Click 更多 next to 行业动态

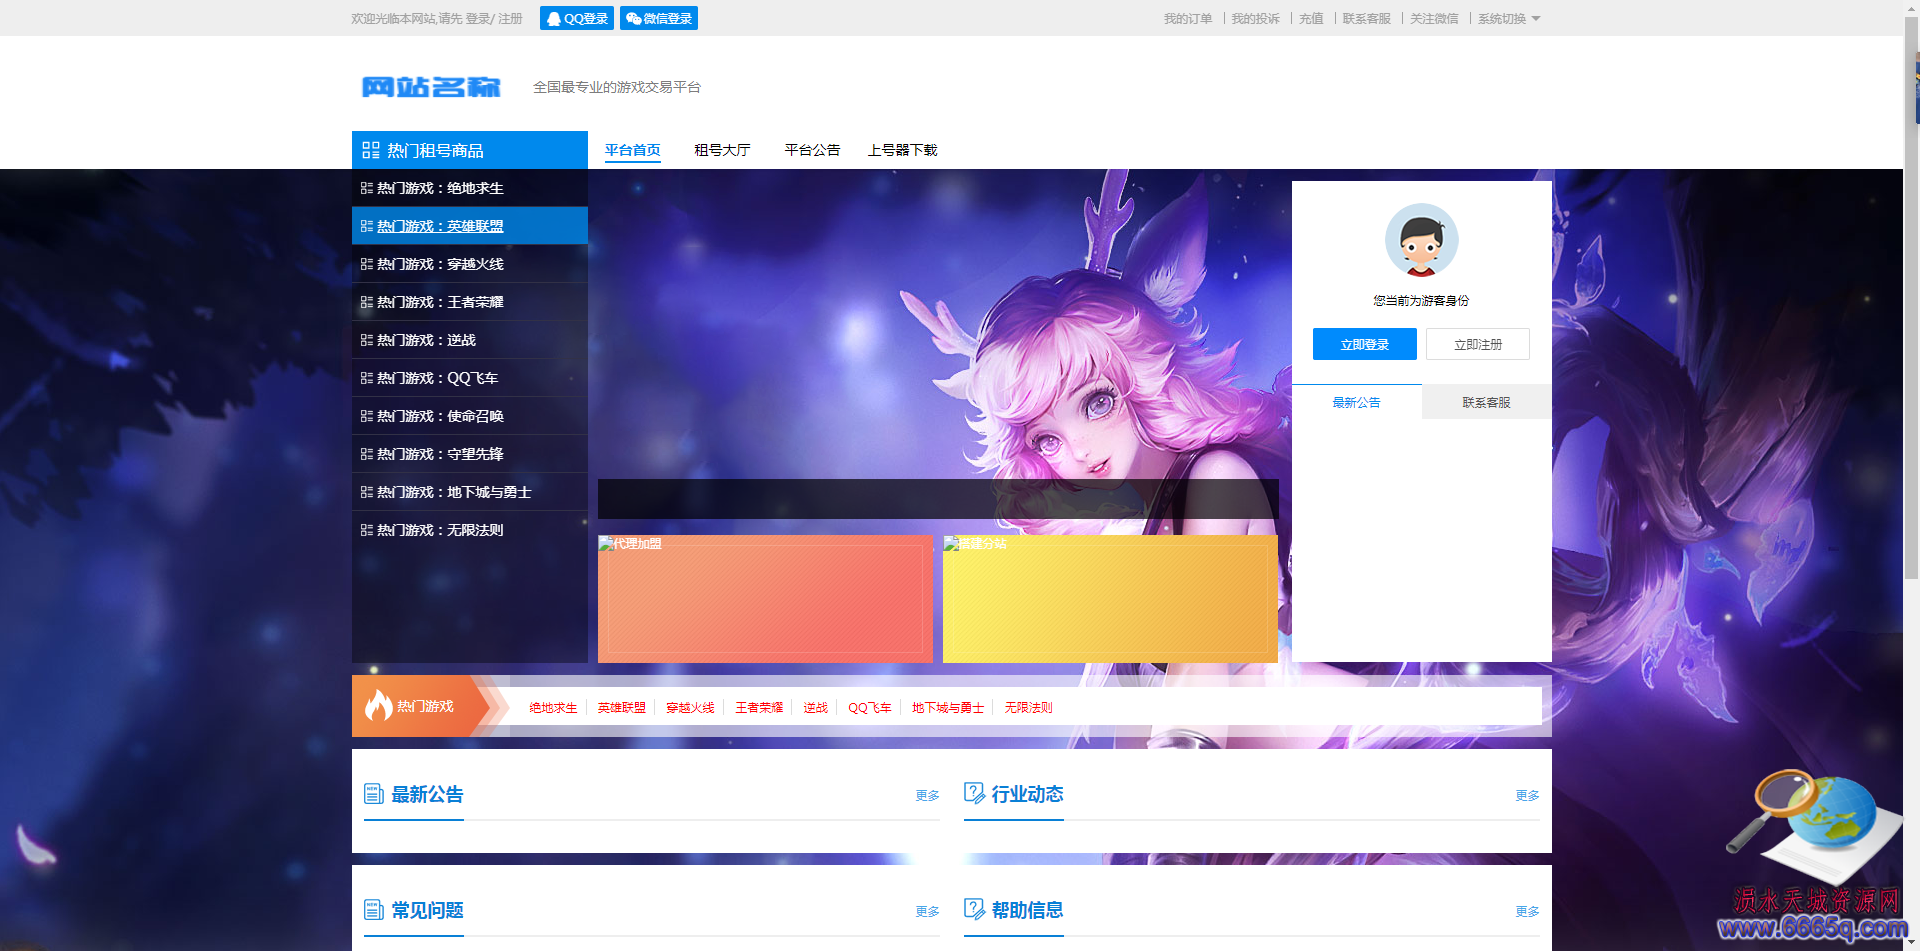[x=1527, y=796]
